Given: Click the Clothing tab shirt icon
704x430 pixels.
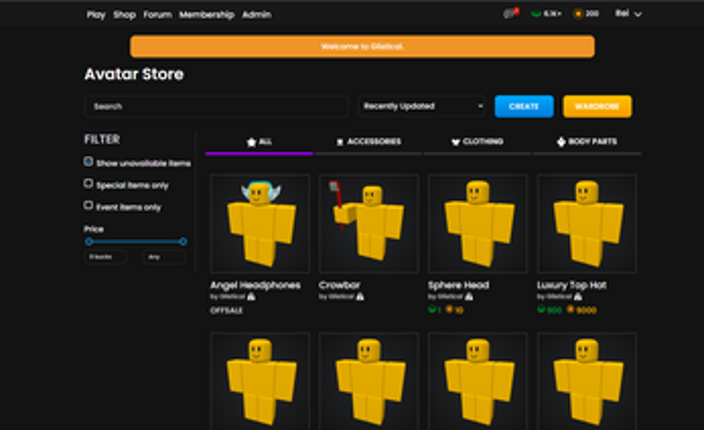Looking at the screenshot, I should [x=455, y=142].
